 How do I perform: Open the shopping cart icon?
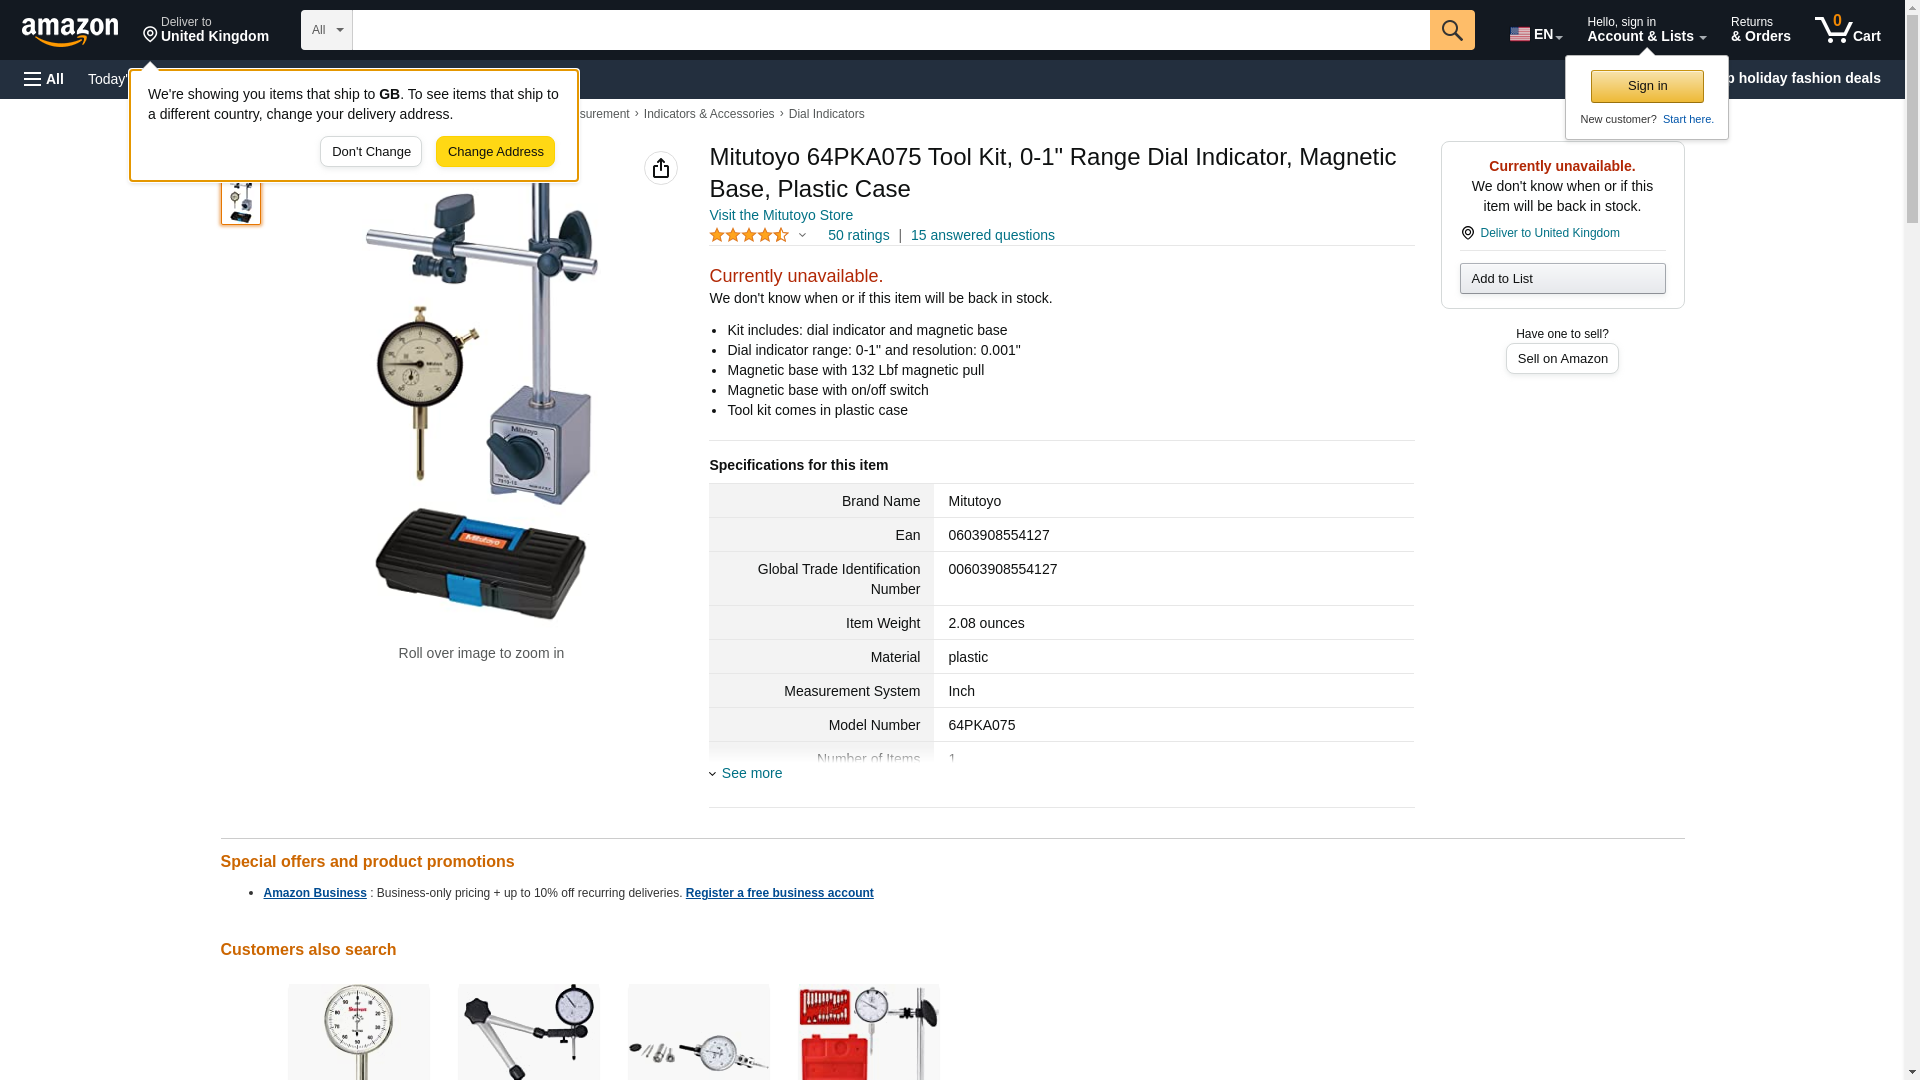click(1848, 30)
